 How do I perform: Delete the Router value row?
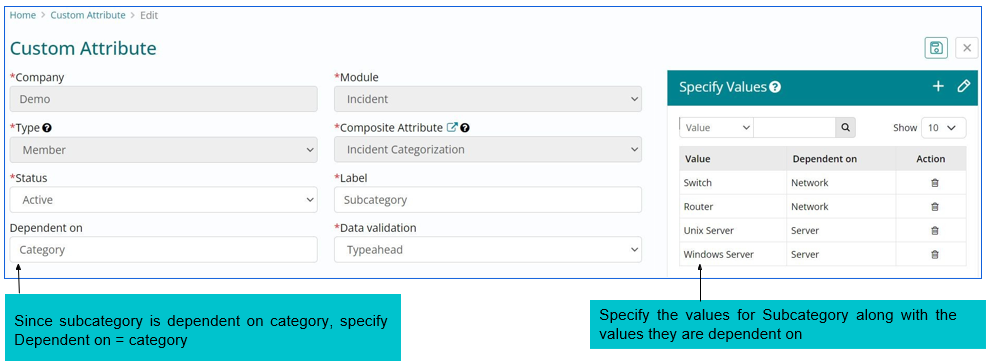click(x=934, y=207)
